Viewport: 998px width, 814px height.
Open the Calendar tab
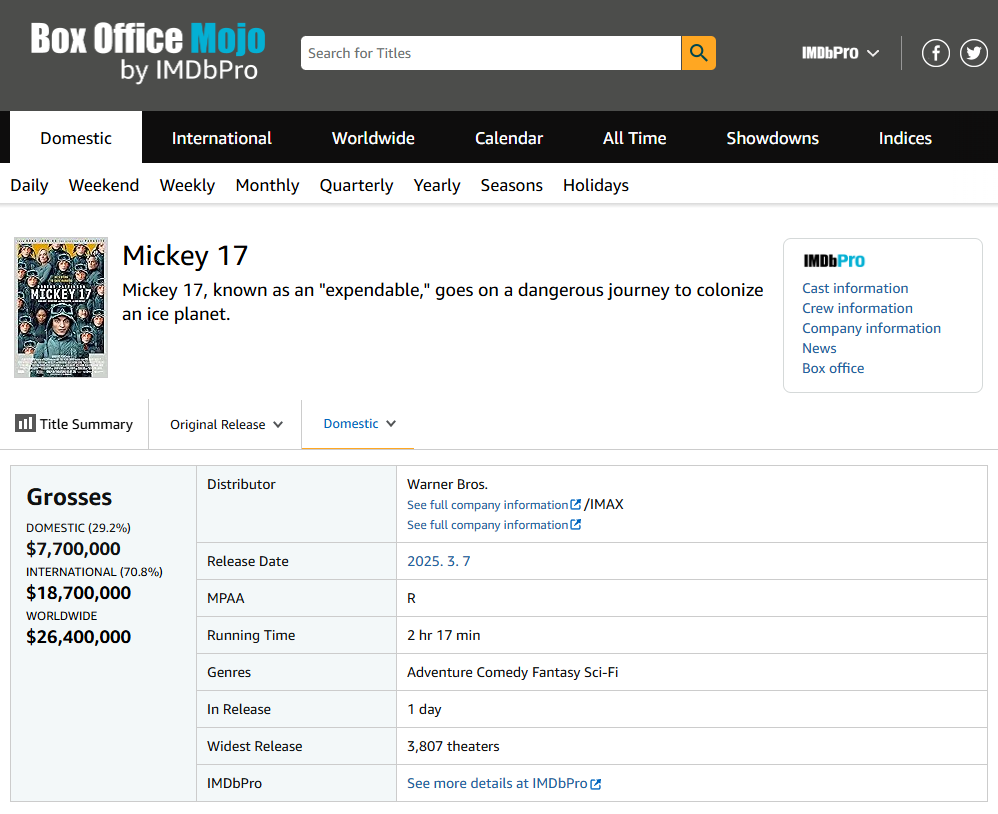pos(509,138)
